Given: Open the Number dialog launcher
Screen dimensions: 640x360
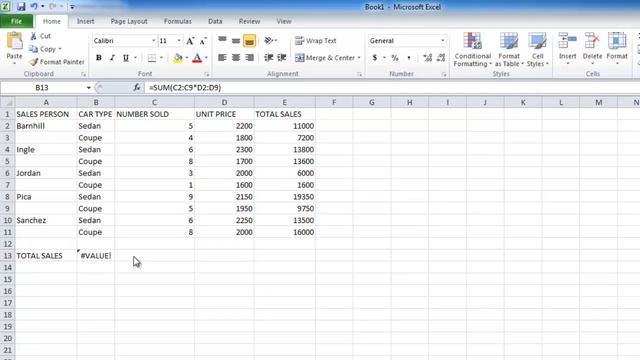Looking at the screenshot, I should tap(444, 74).
